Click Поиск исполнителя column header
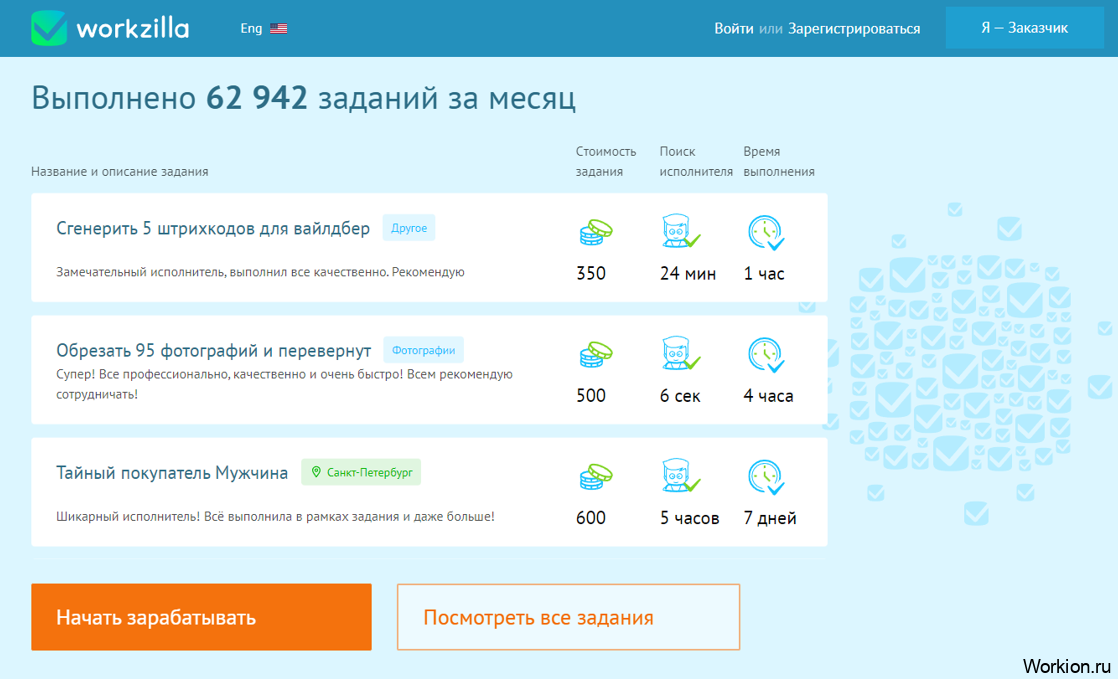Screen dimensions: 1118x680 tap(696, 162)
